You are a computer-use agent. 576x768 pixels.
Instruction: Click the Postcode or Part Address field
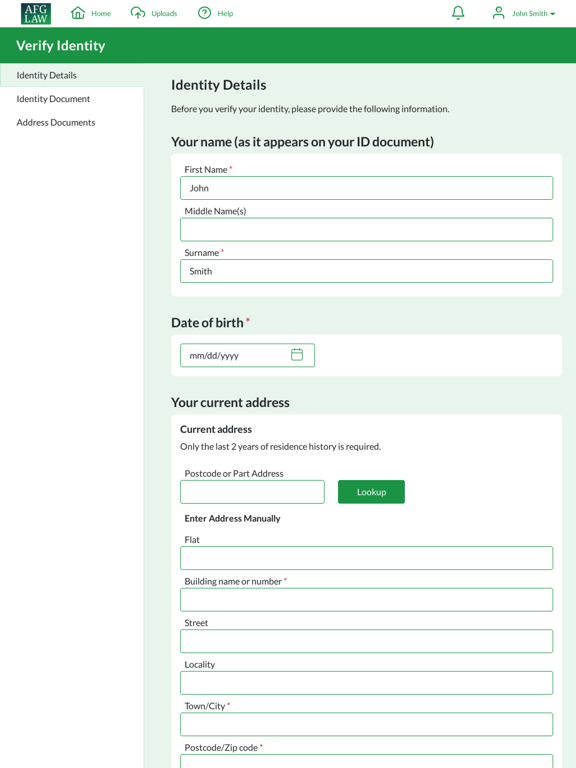252,492
